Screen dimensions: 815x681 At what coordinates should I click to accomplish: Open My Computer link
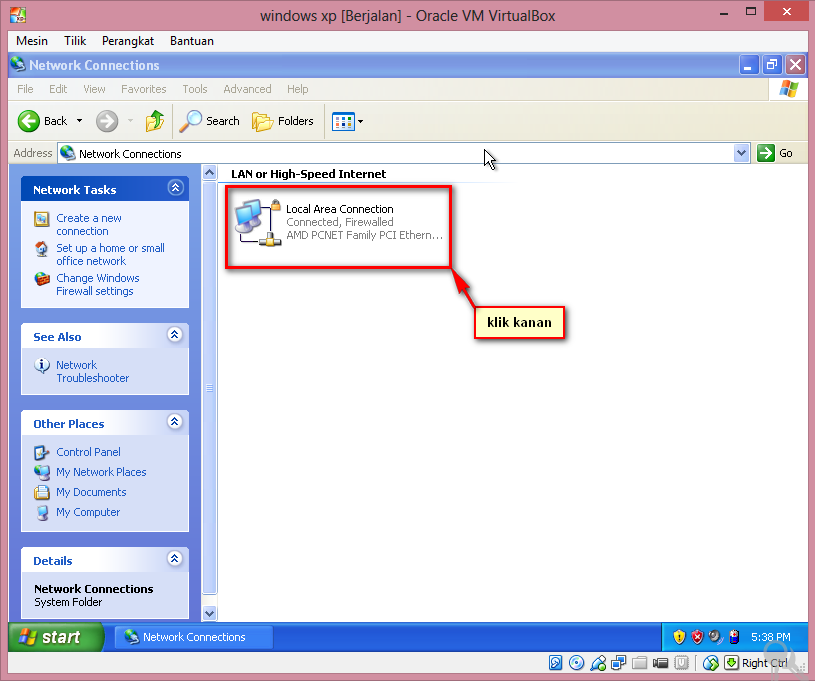pos(88,513)
